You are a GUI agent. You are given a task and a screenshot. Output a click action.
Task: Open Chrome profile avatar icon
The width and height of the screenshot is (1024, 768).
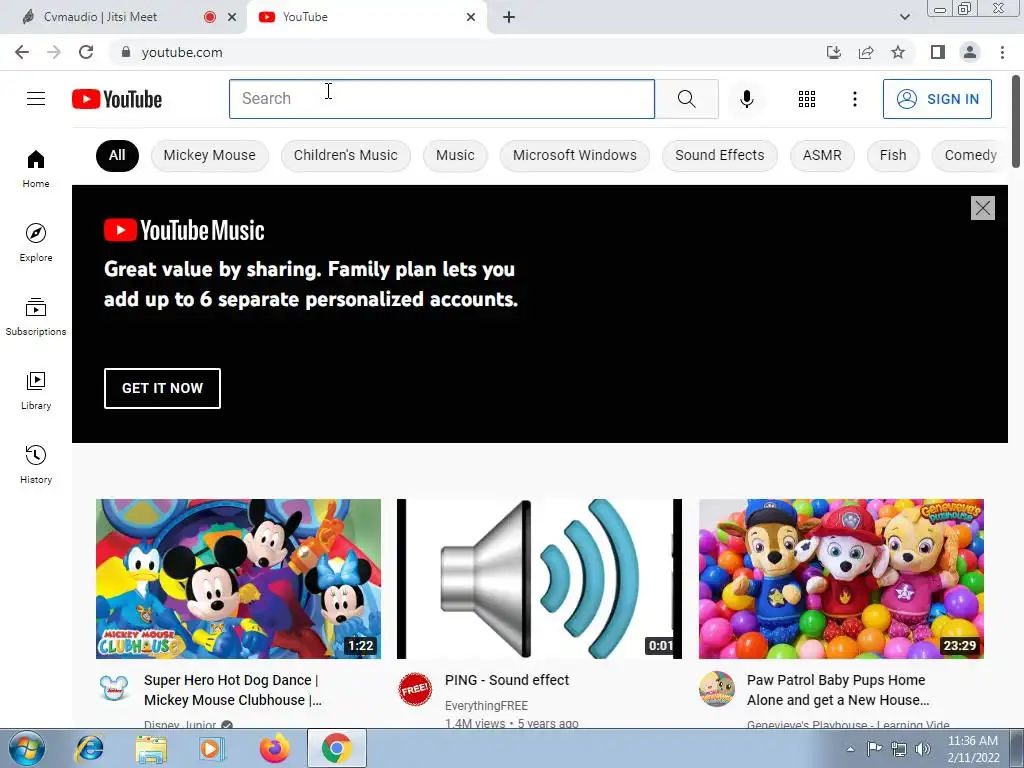point(970,52)
